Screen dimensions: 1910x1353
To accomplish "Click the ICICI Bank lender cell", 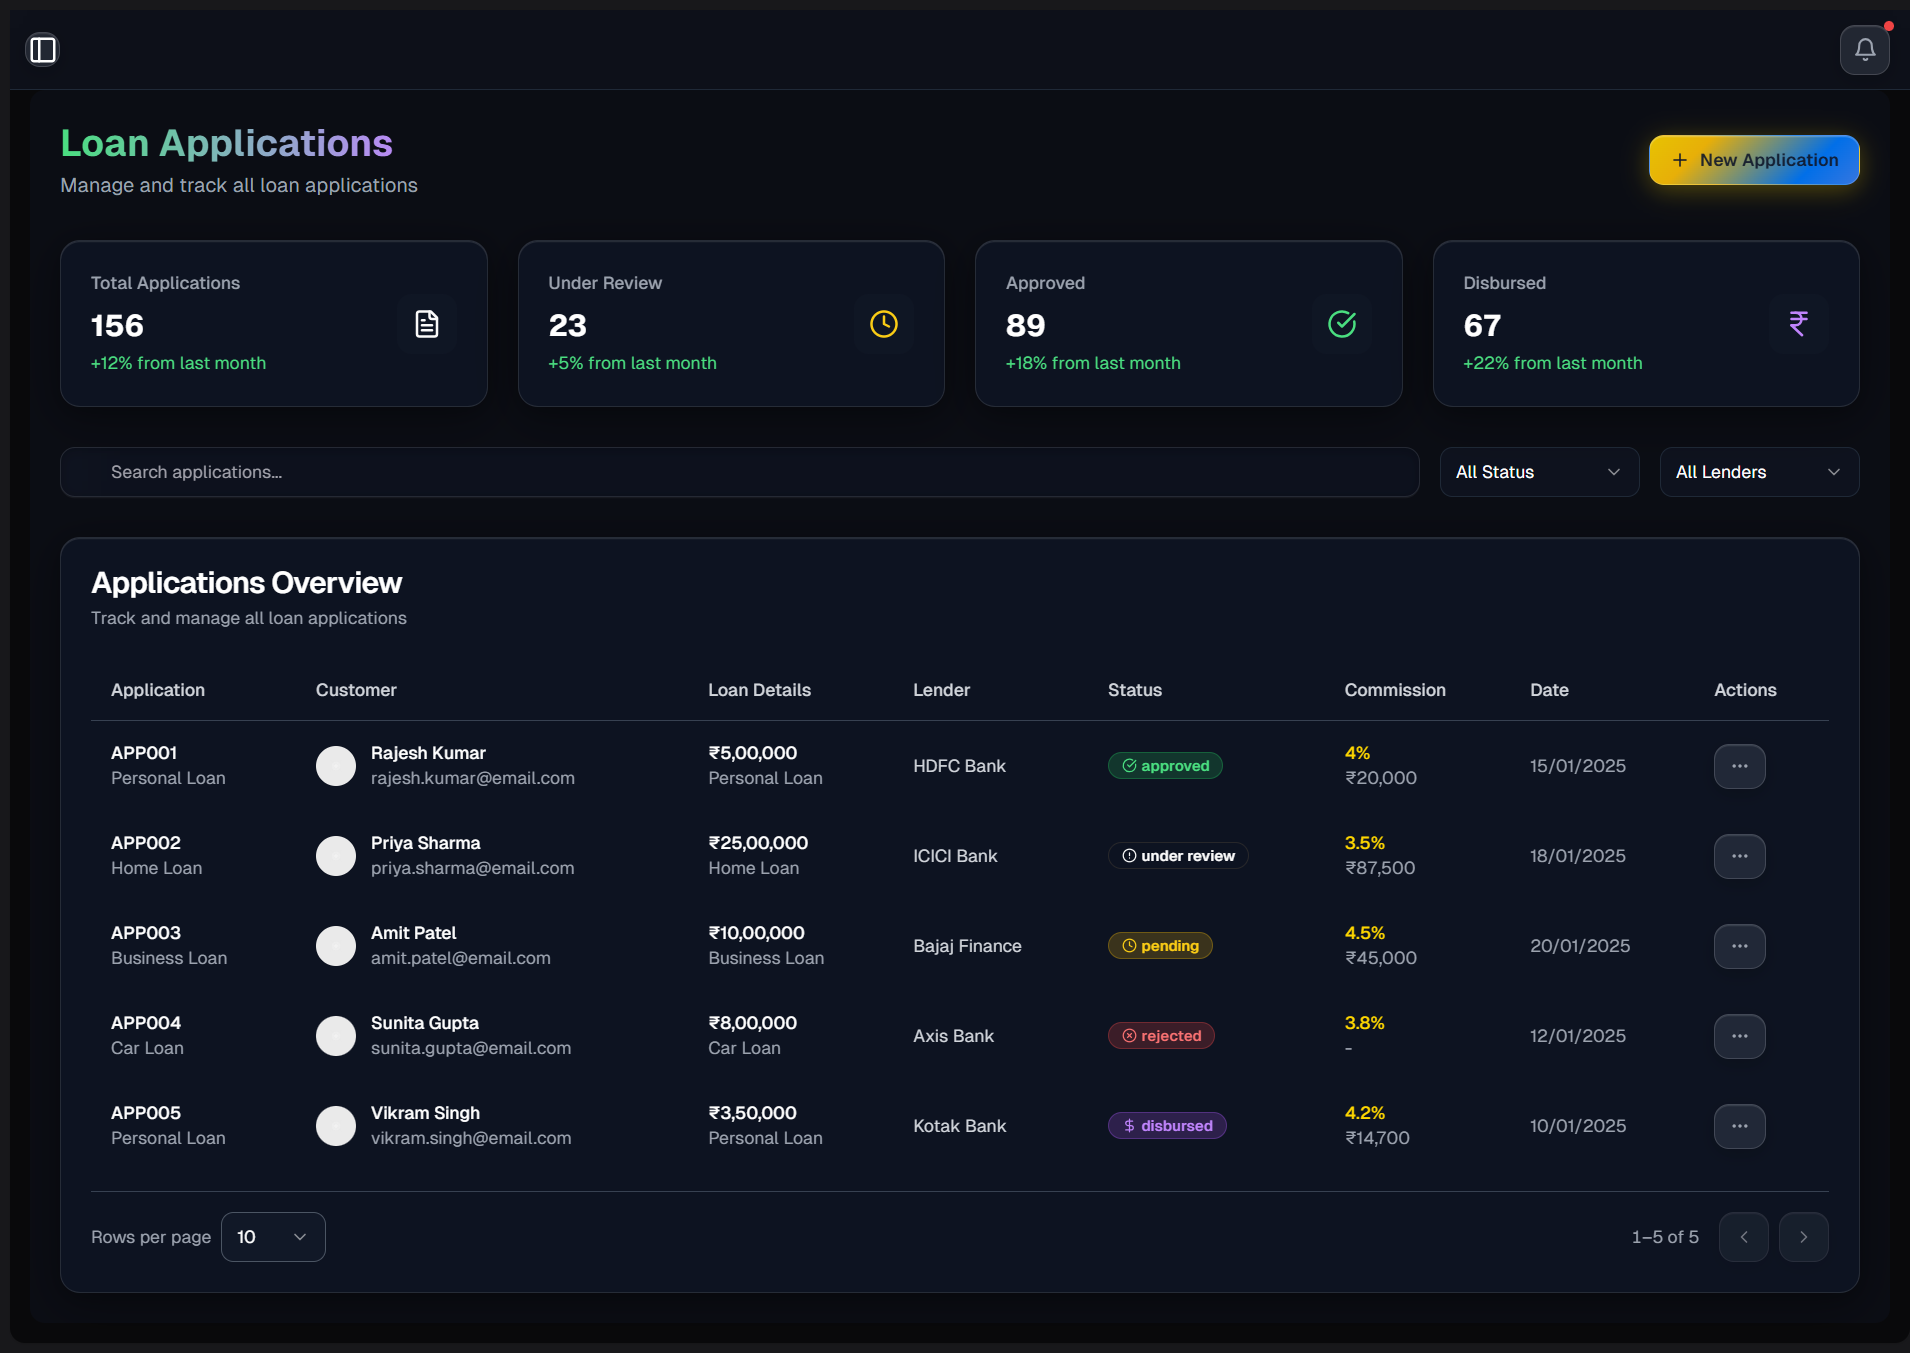I will [955, 856].
